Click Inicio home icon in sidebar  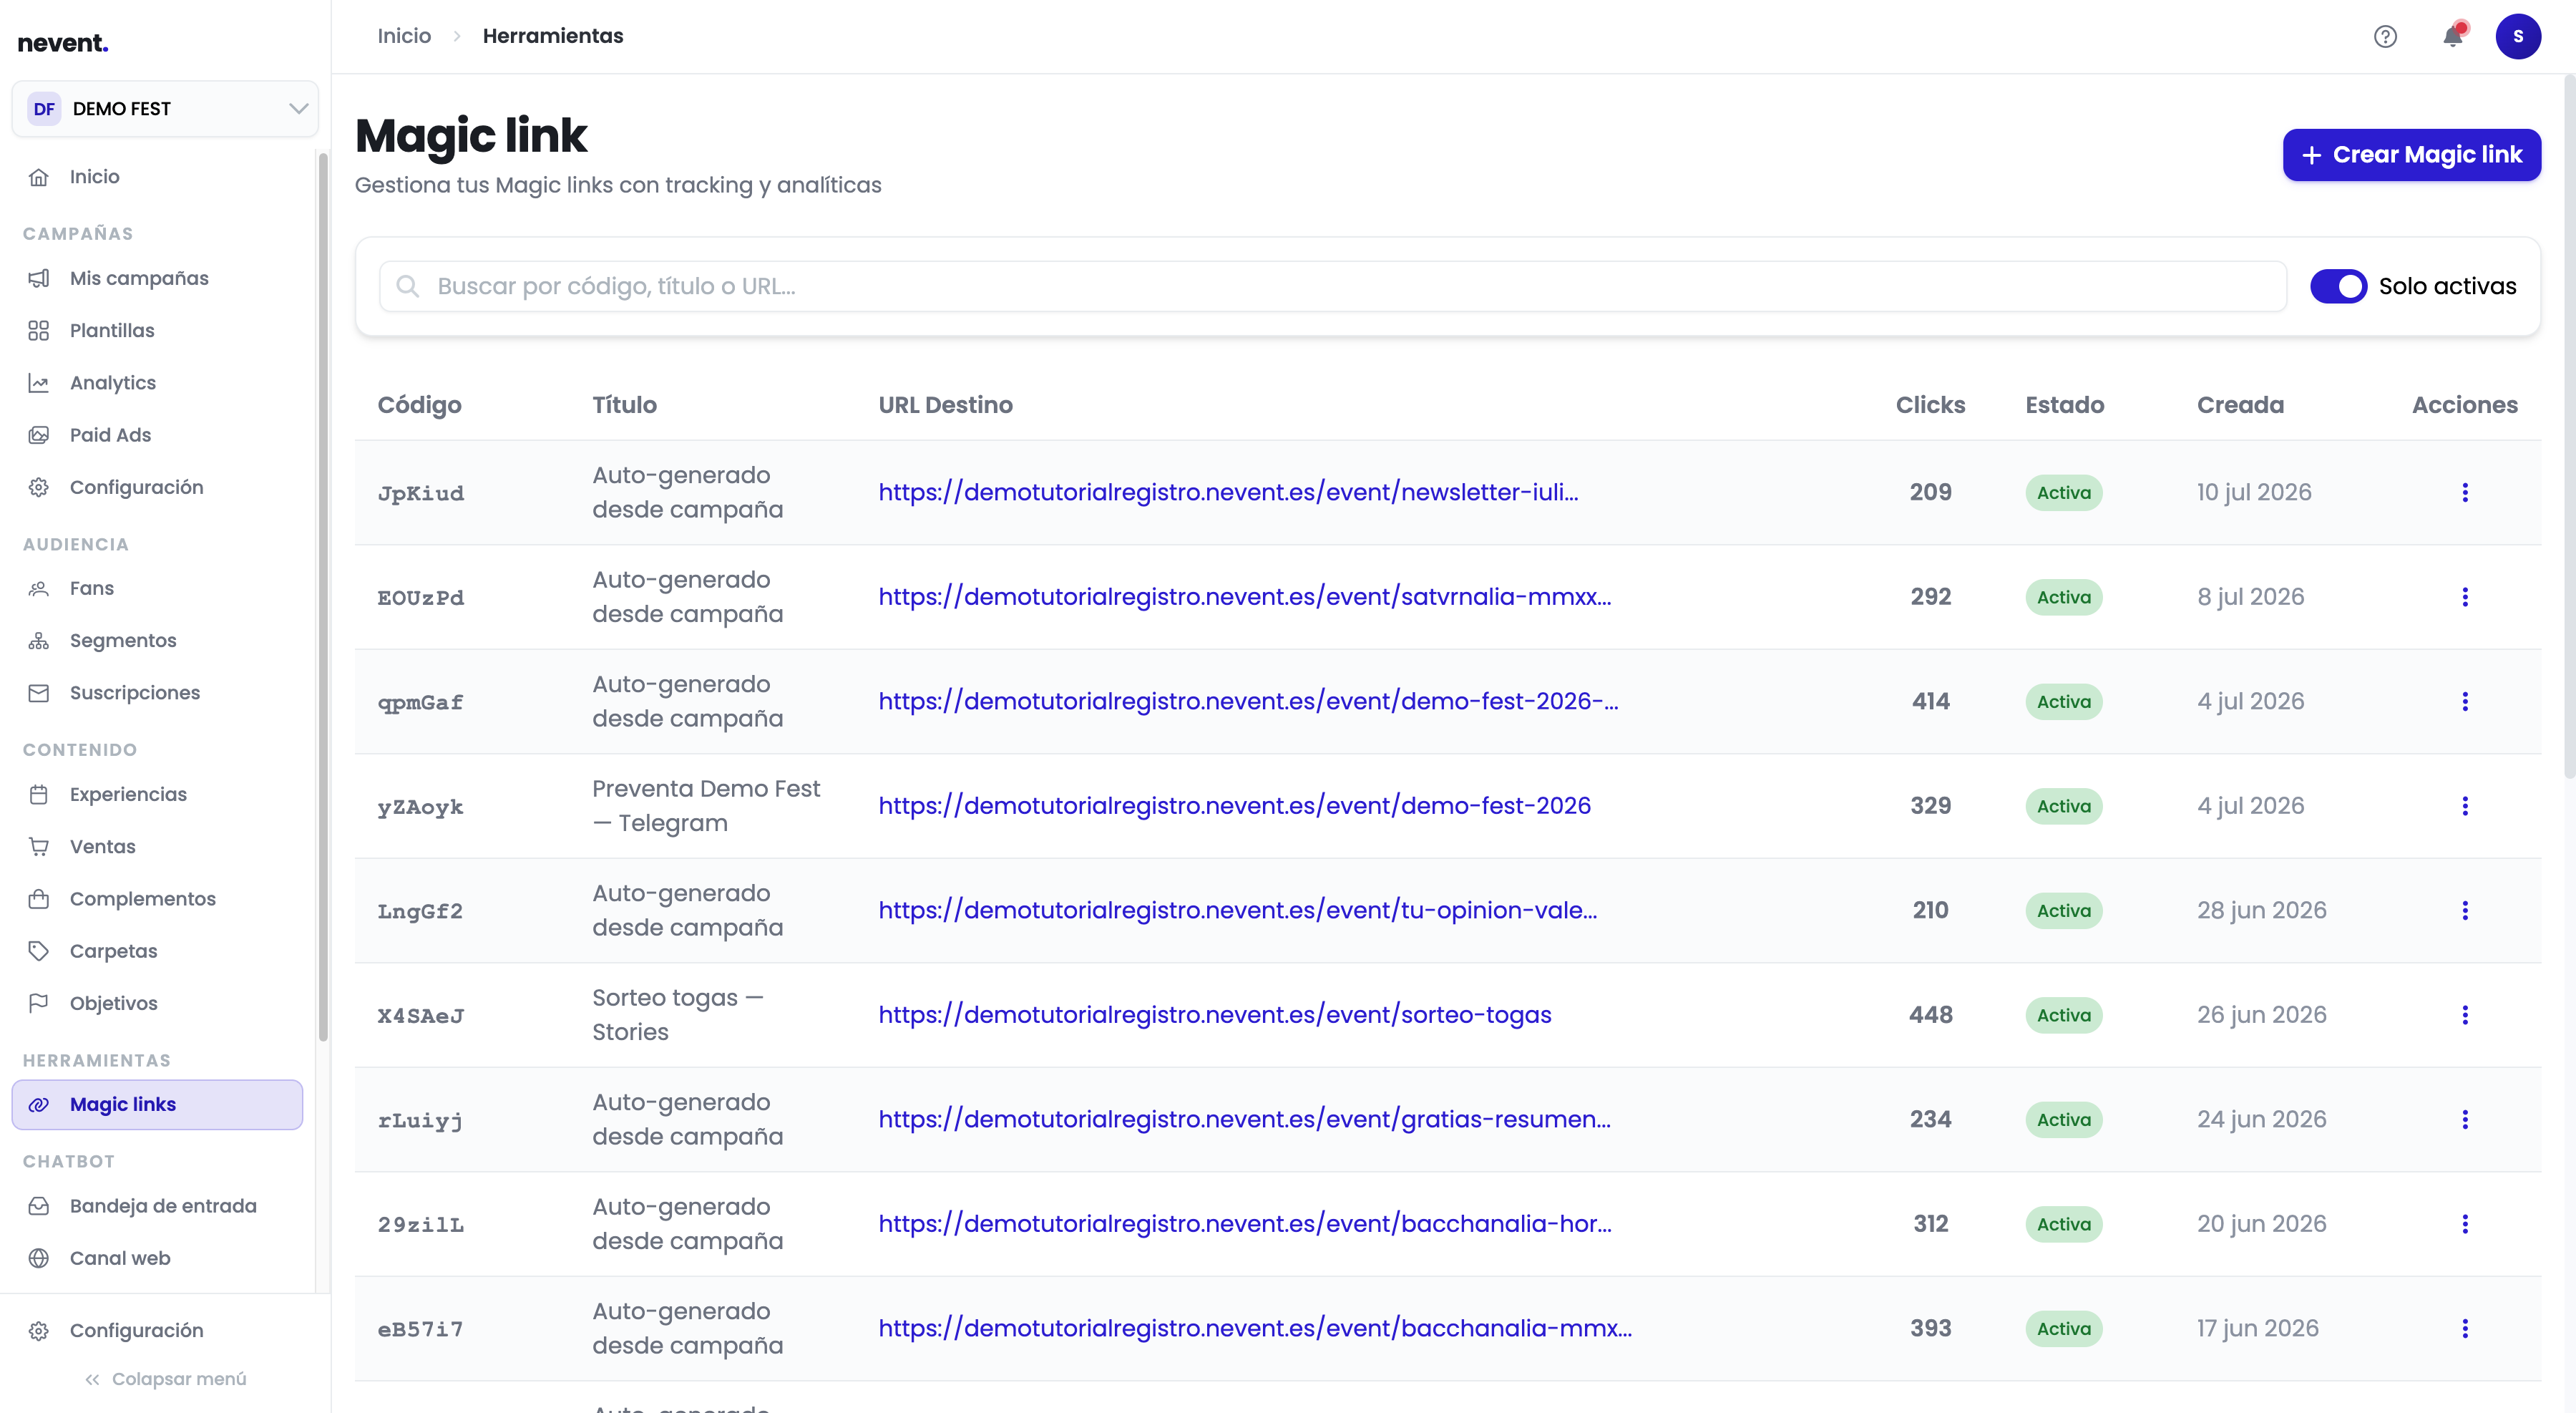pyautogui.click(x=39, y=177)
